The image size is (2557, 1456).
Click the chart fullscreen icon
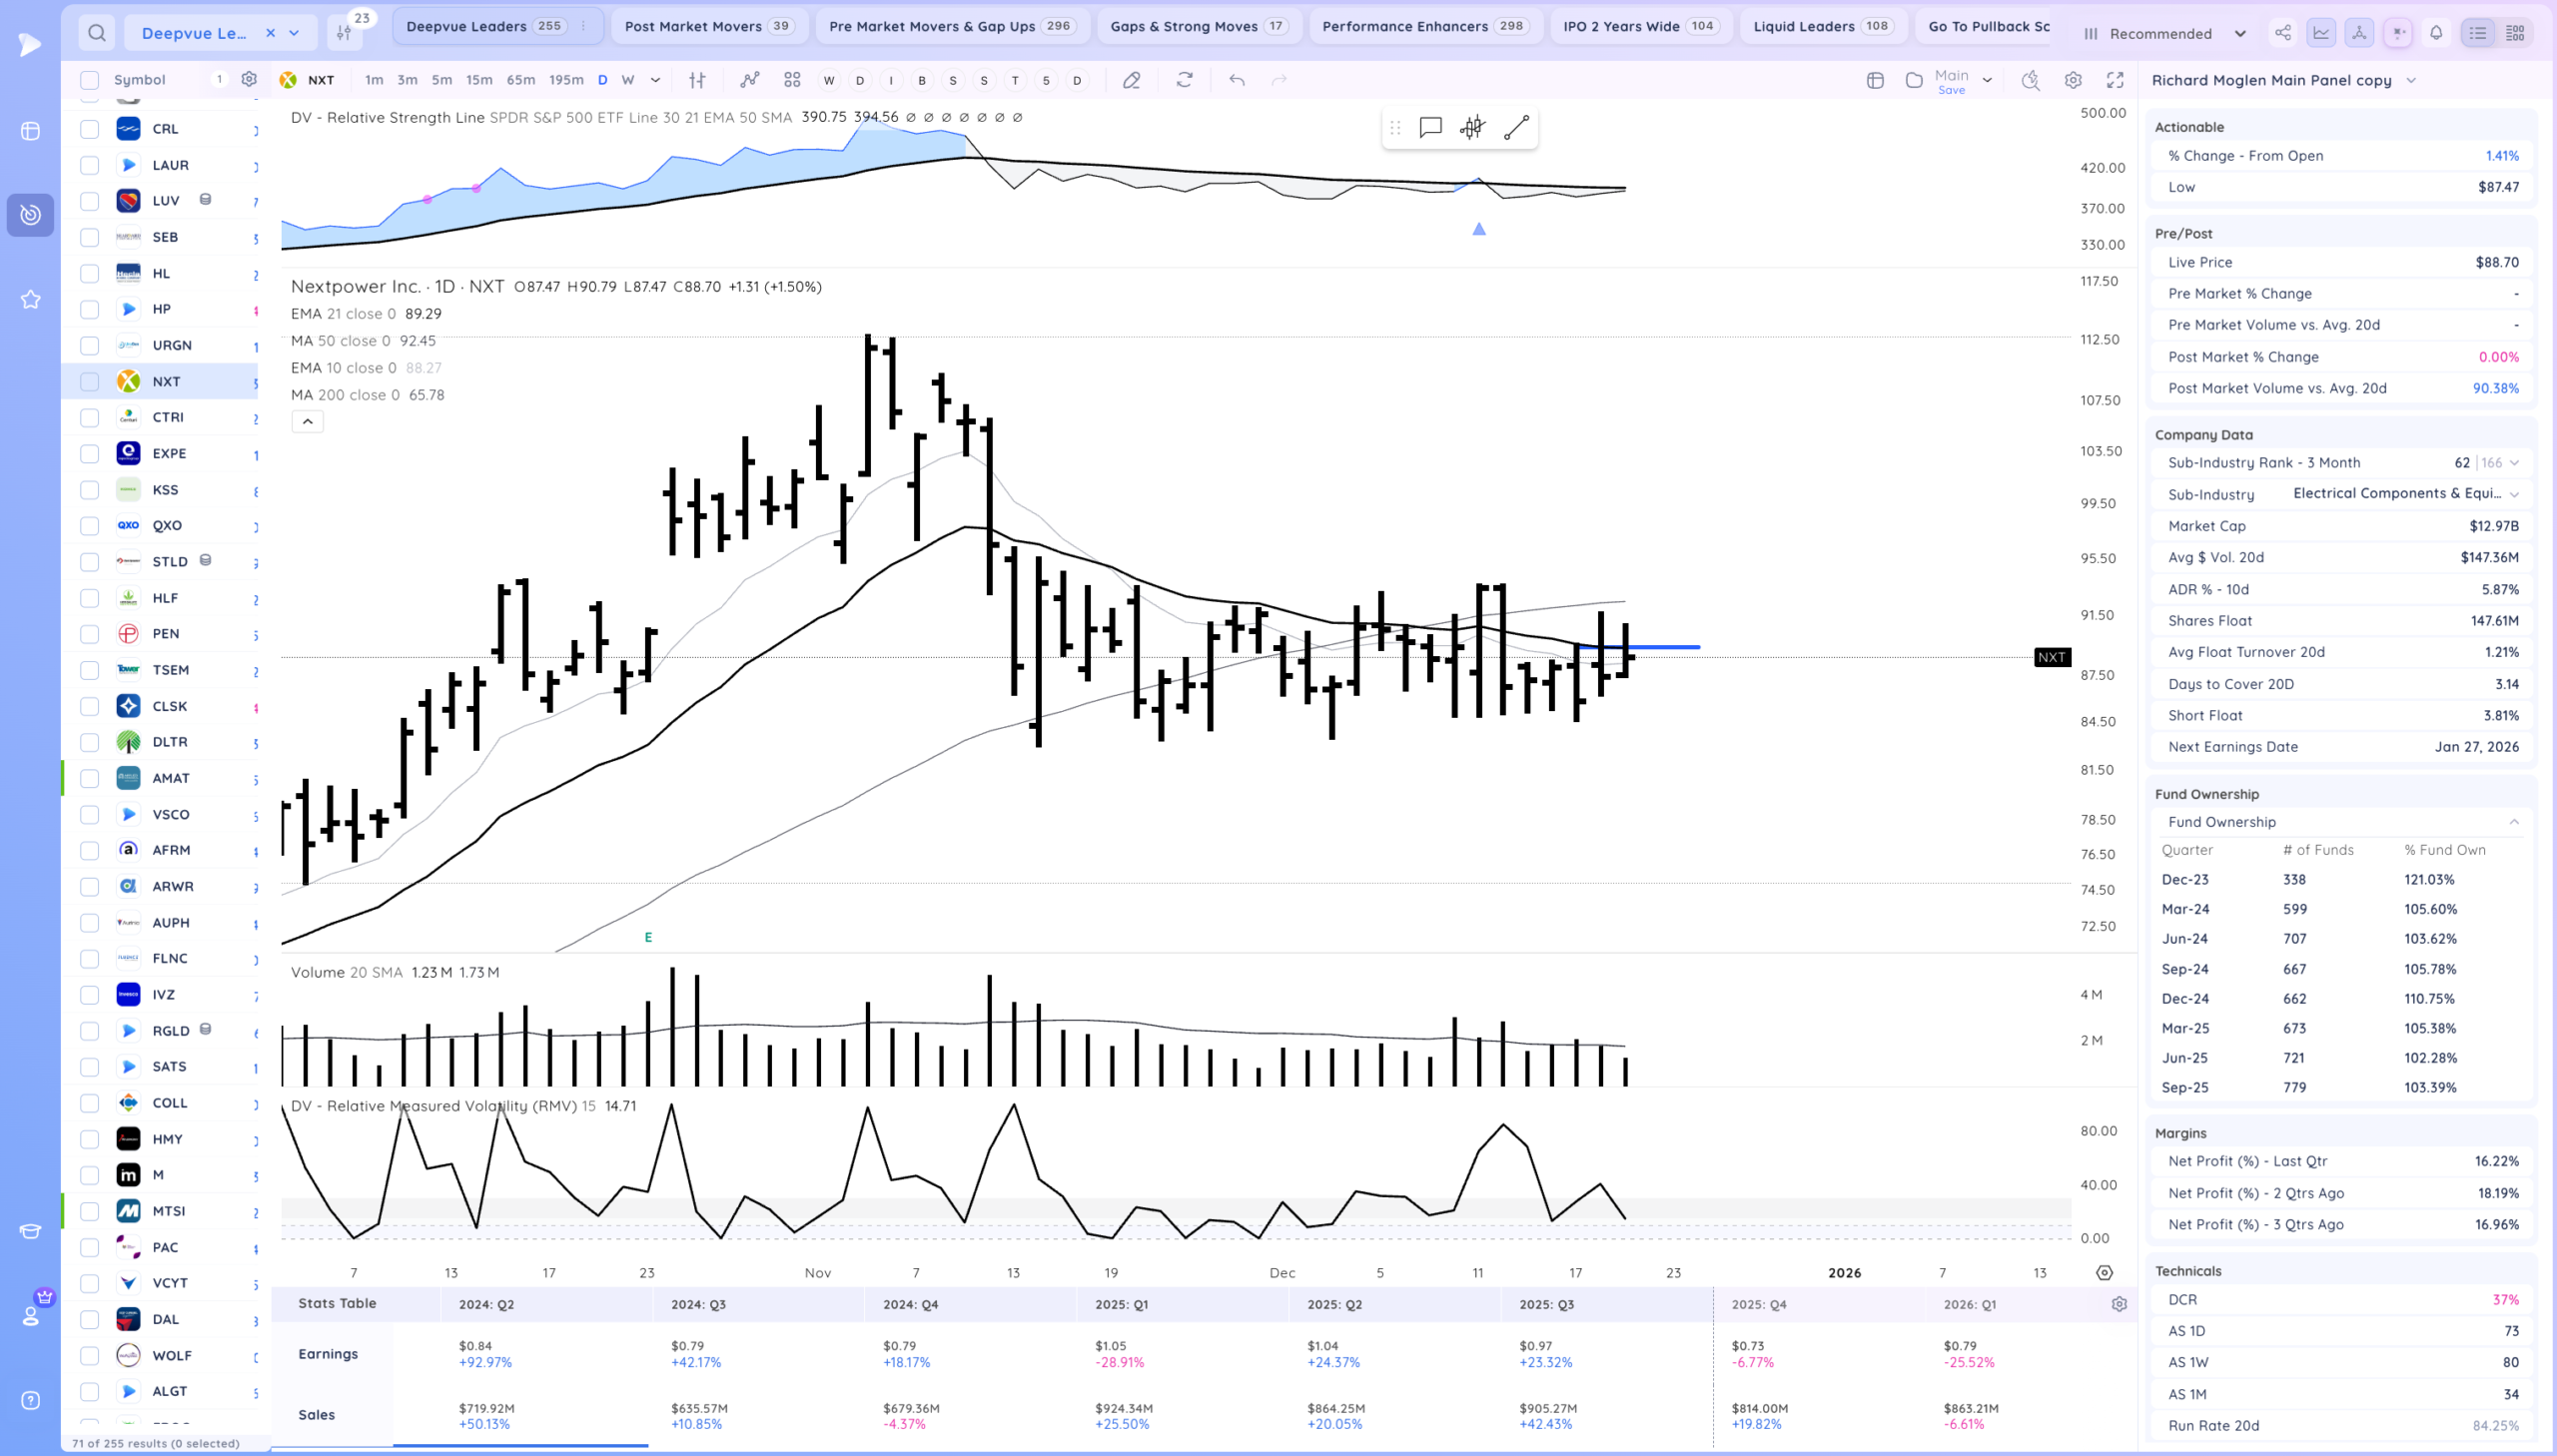[x=2115, y=80]
